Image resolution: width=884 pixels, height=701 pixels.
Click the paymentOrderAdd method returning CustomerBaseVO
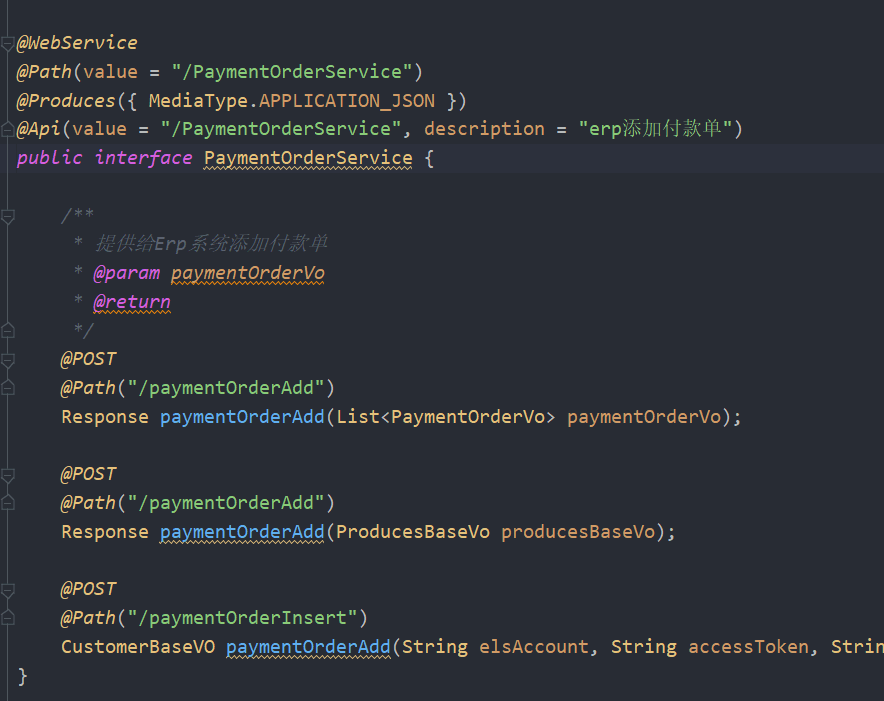click(308, 647)
